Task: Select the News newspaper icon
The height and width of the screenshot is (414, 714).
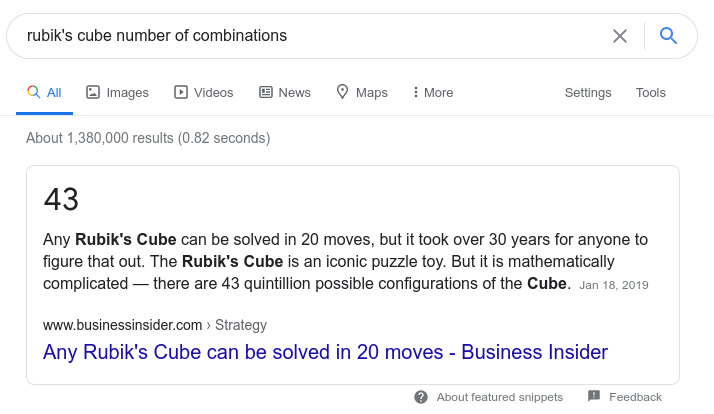Action: (266, 92)
